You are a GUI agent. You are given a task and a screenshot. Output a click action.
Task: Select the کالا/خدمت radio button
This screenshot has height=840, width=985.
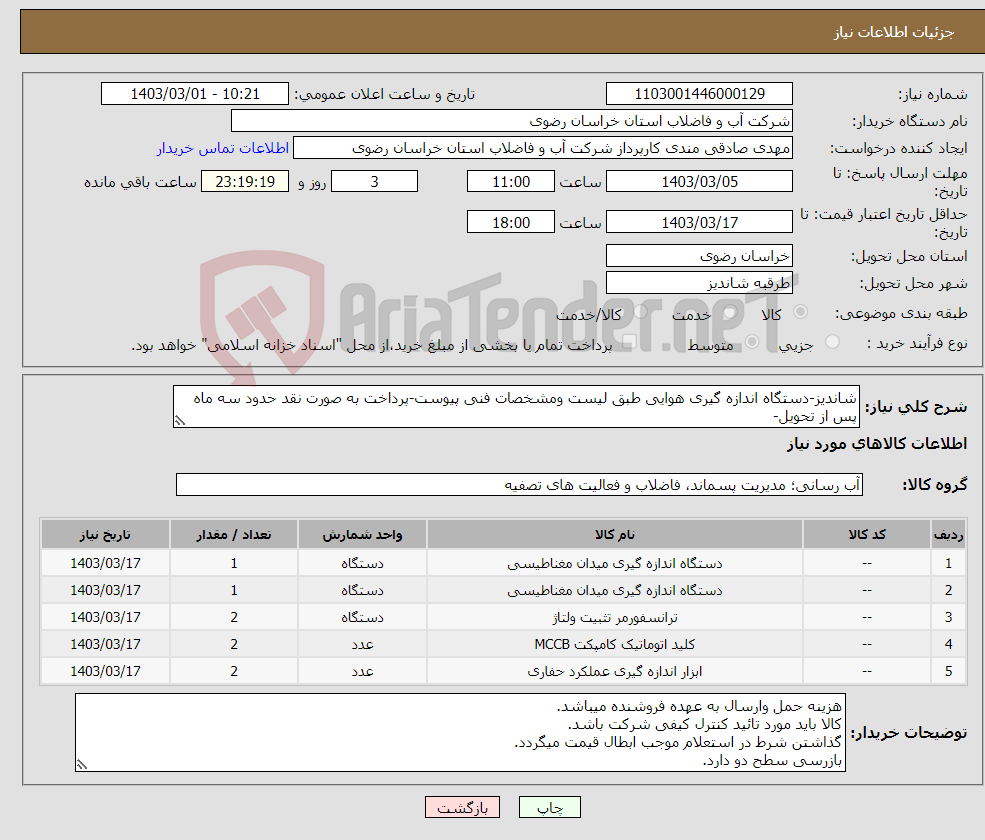click(x=640, y=312)
